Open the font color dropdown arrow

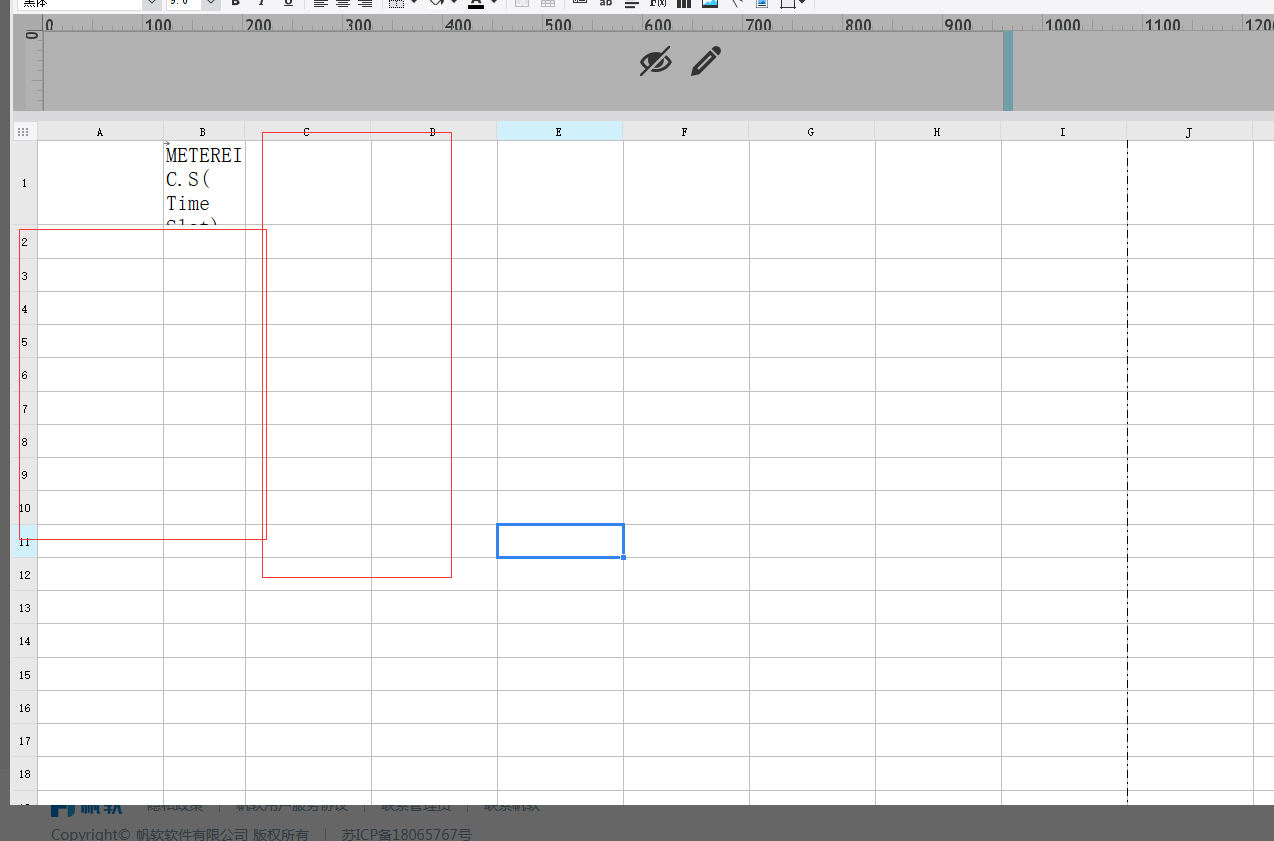pos(494,3)
